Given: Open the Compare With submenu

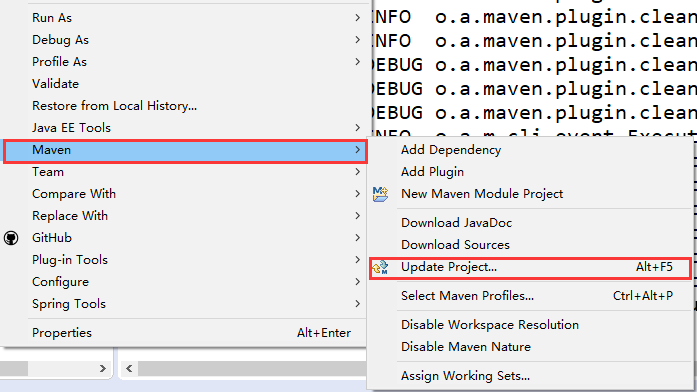Looking at the screenshot, I should click(184, 194).
